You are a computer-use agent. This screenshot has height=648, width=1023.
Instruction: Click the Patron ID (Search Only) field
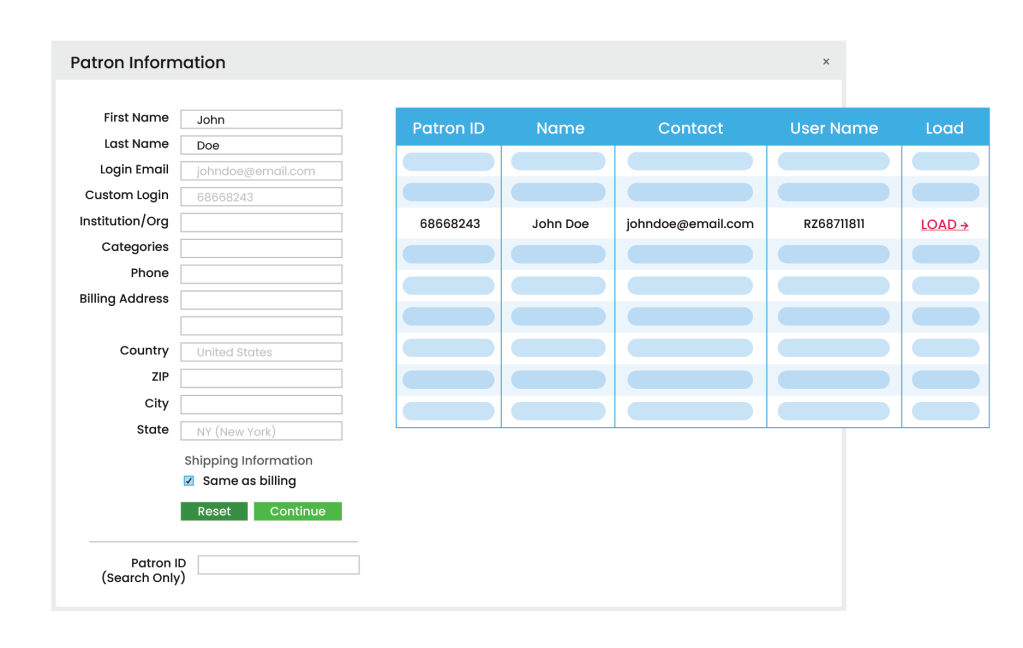279,564
